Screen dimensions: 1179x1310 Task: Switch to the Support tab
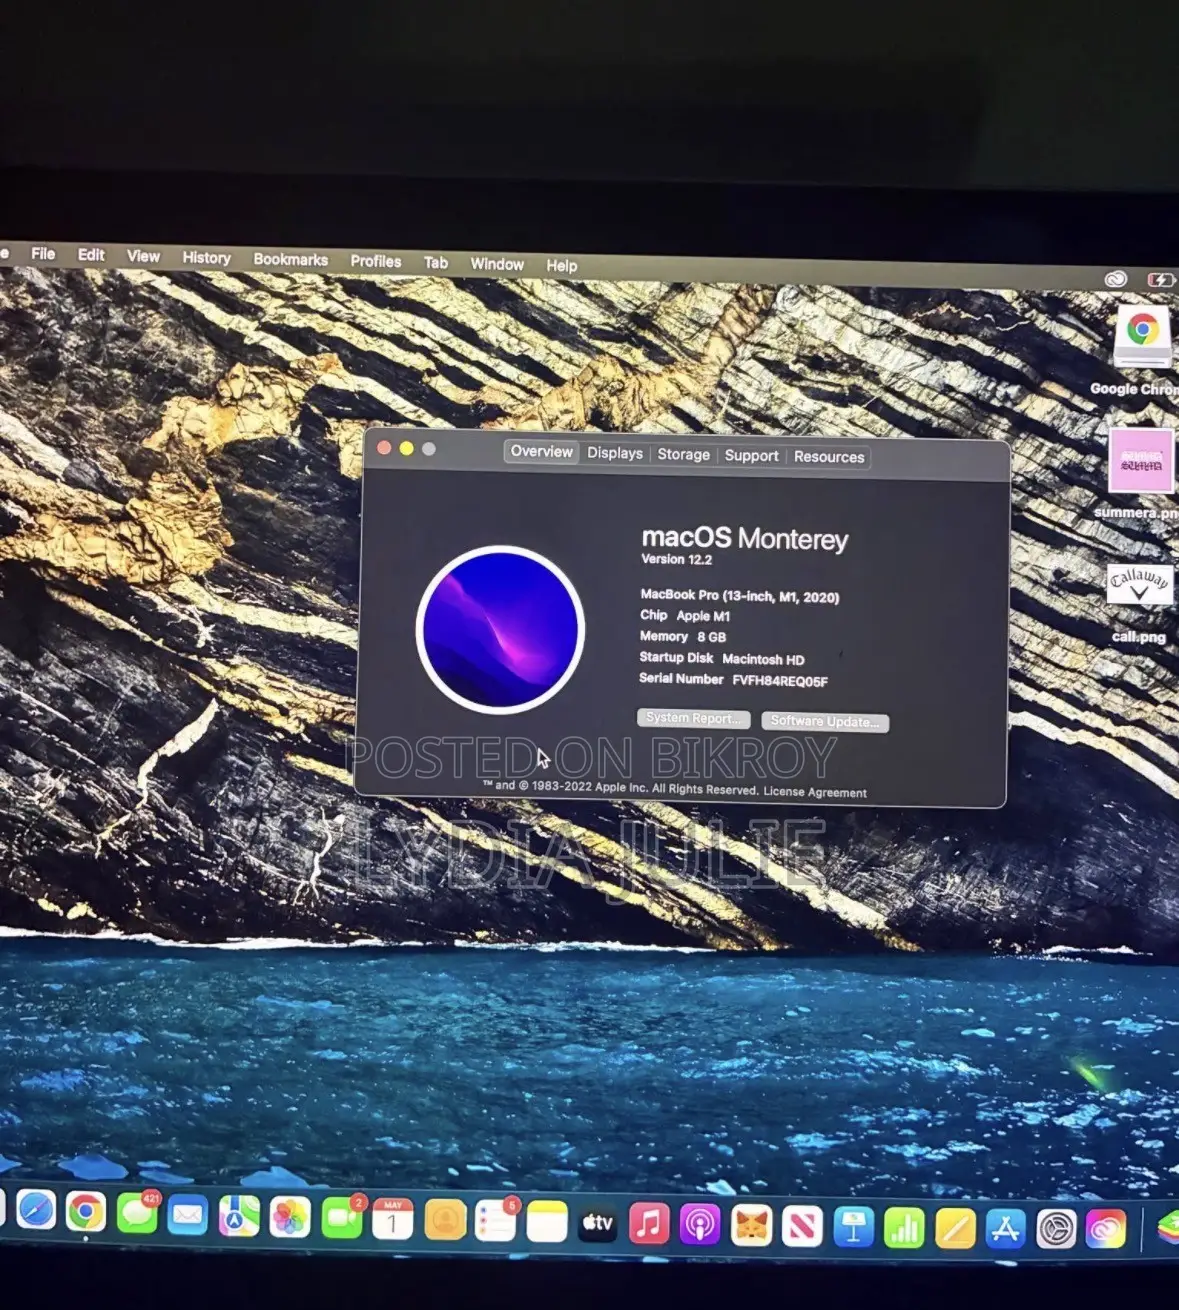pyautogui.click(x=751, y=455)
